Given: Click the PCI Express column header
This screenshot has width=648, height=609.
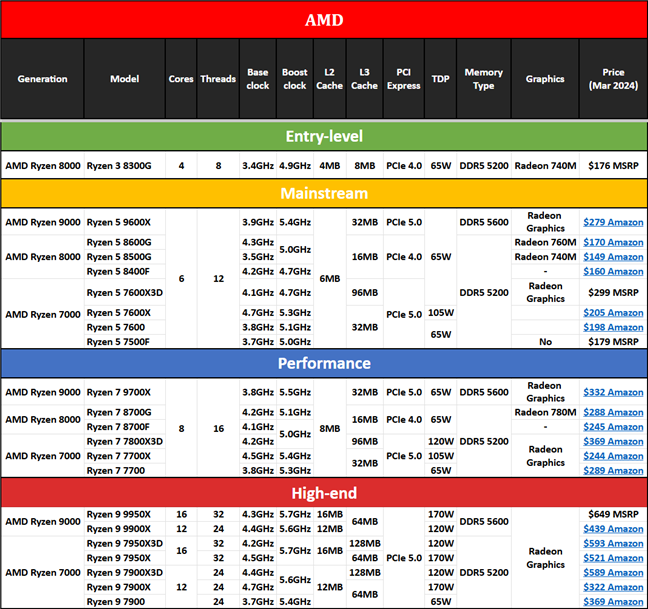Looking at the screenshot, I should 404,79.
